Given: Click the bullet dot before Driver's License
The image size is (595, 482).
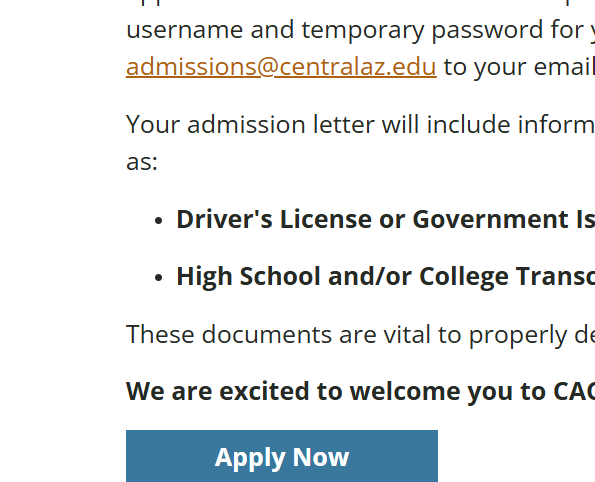Looking at the screenshot, I should click(159, 221).
